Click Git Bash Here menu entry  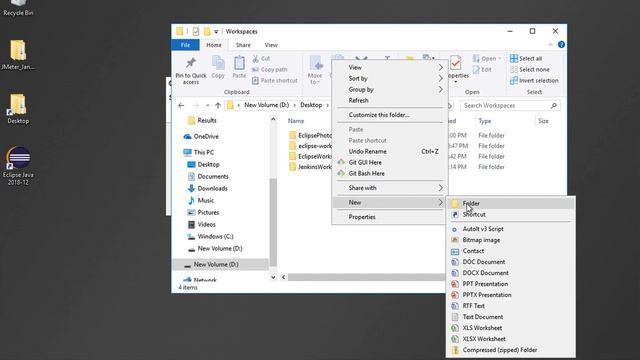389,173
